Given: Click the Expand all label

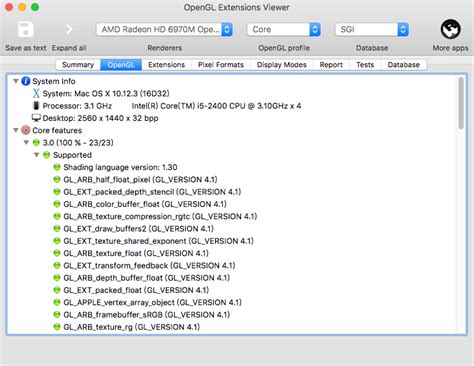Looking at the screenshot, I should click(69, 48).
